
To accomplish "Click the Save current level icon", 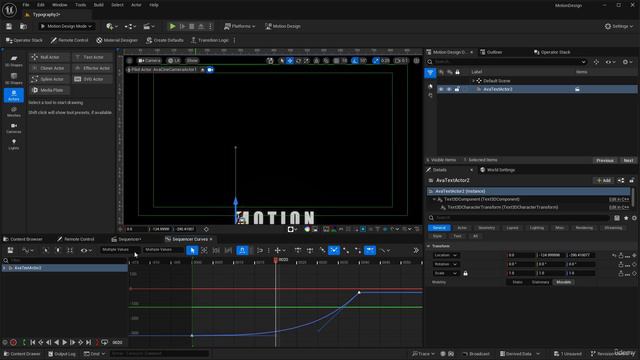I will [9, 27].
